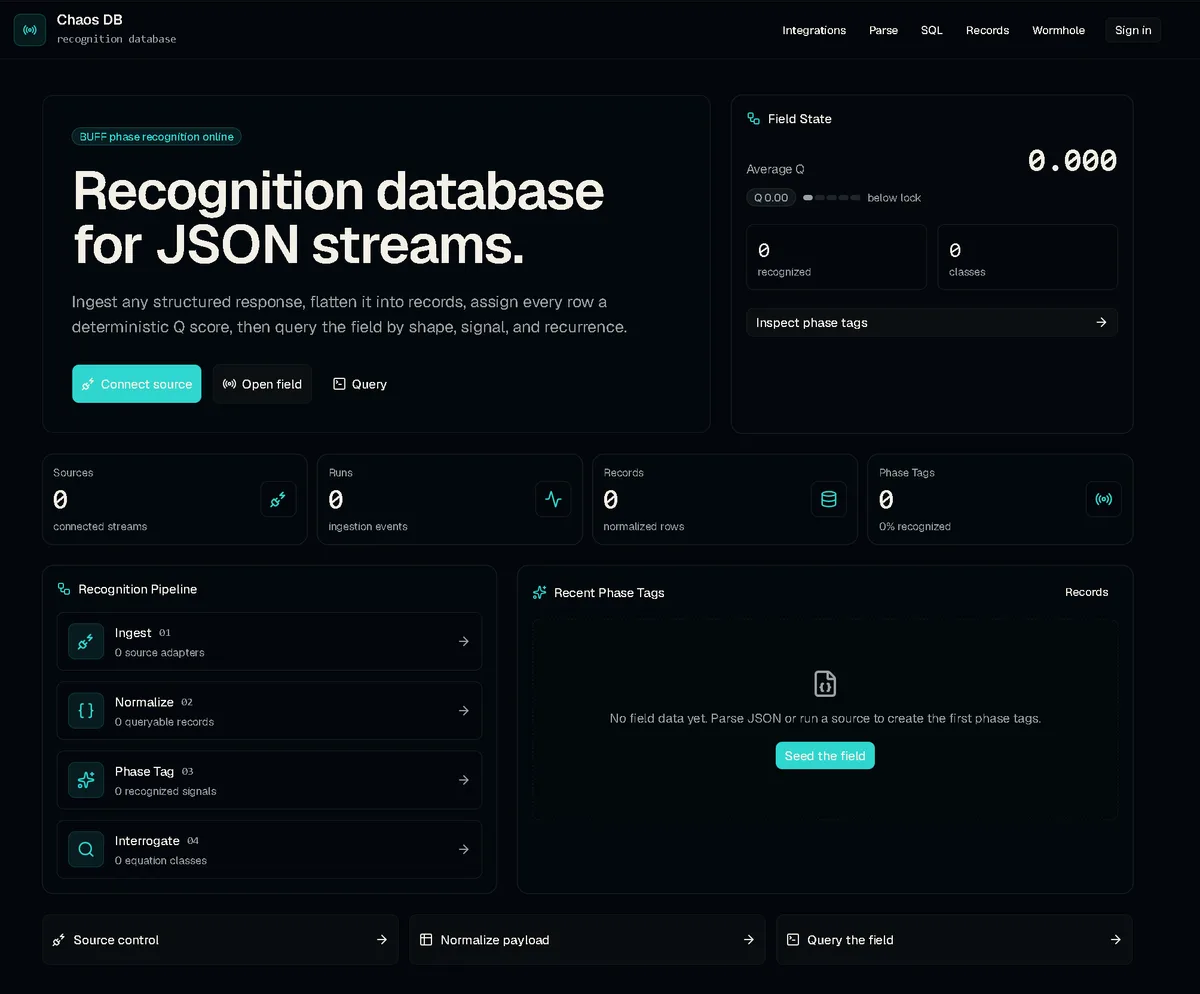Click the '0 queryable records' text

point(164,722)
